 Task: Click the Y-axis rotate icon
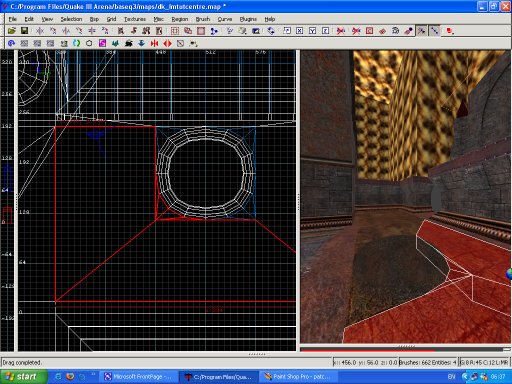pos(79,31)
